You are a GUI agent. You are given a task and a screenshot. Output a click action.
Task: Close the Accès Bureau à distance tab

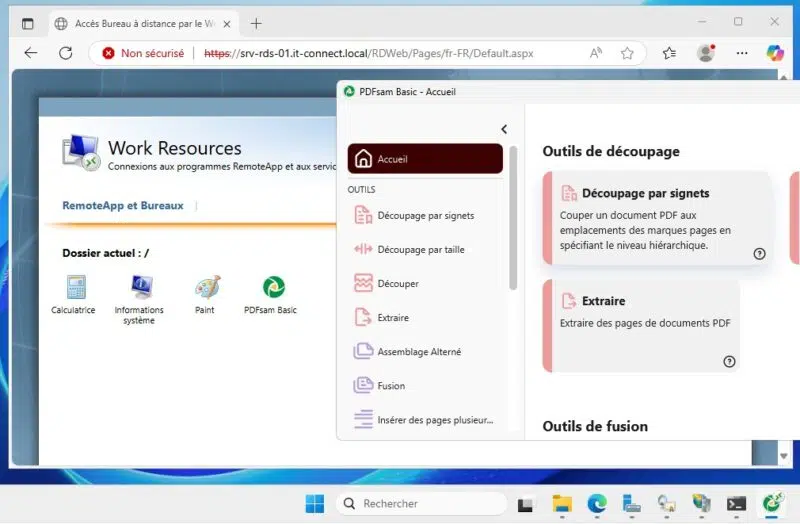pos(227,24)
